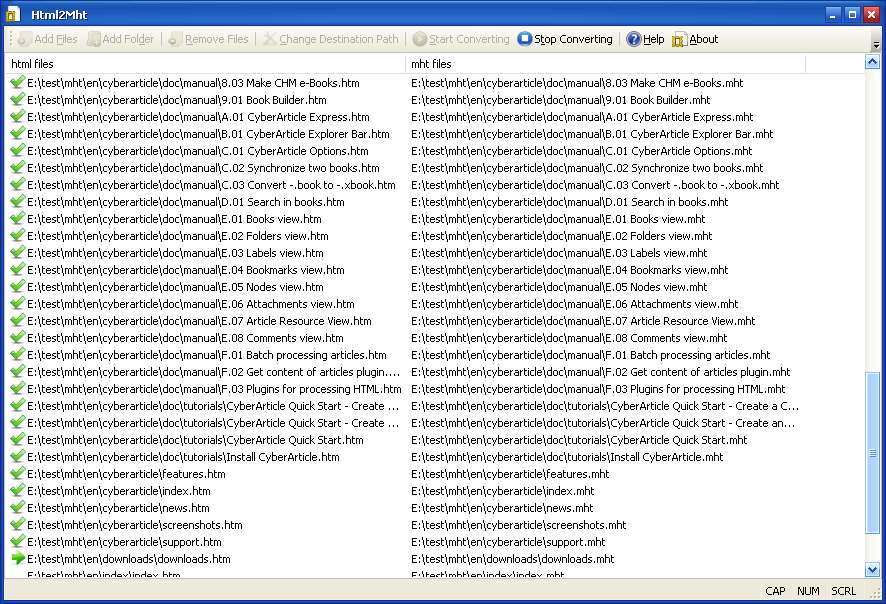Click the green arrow beside downloads.htm

click(x=18, y=559)
